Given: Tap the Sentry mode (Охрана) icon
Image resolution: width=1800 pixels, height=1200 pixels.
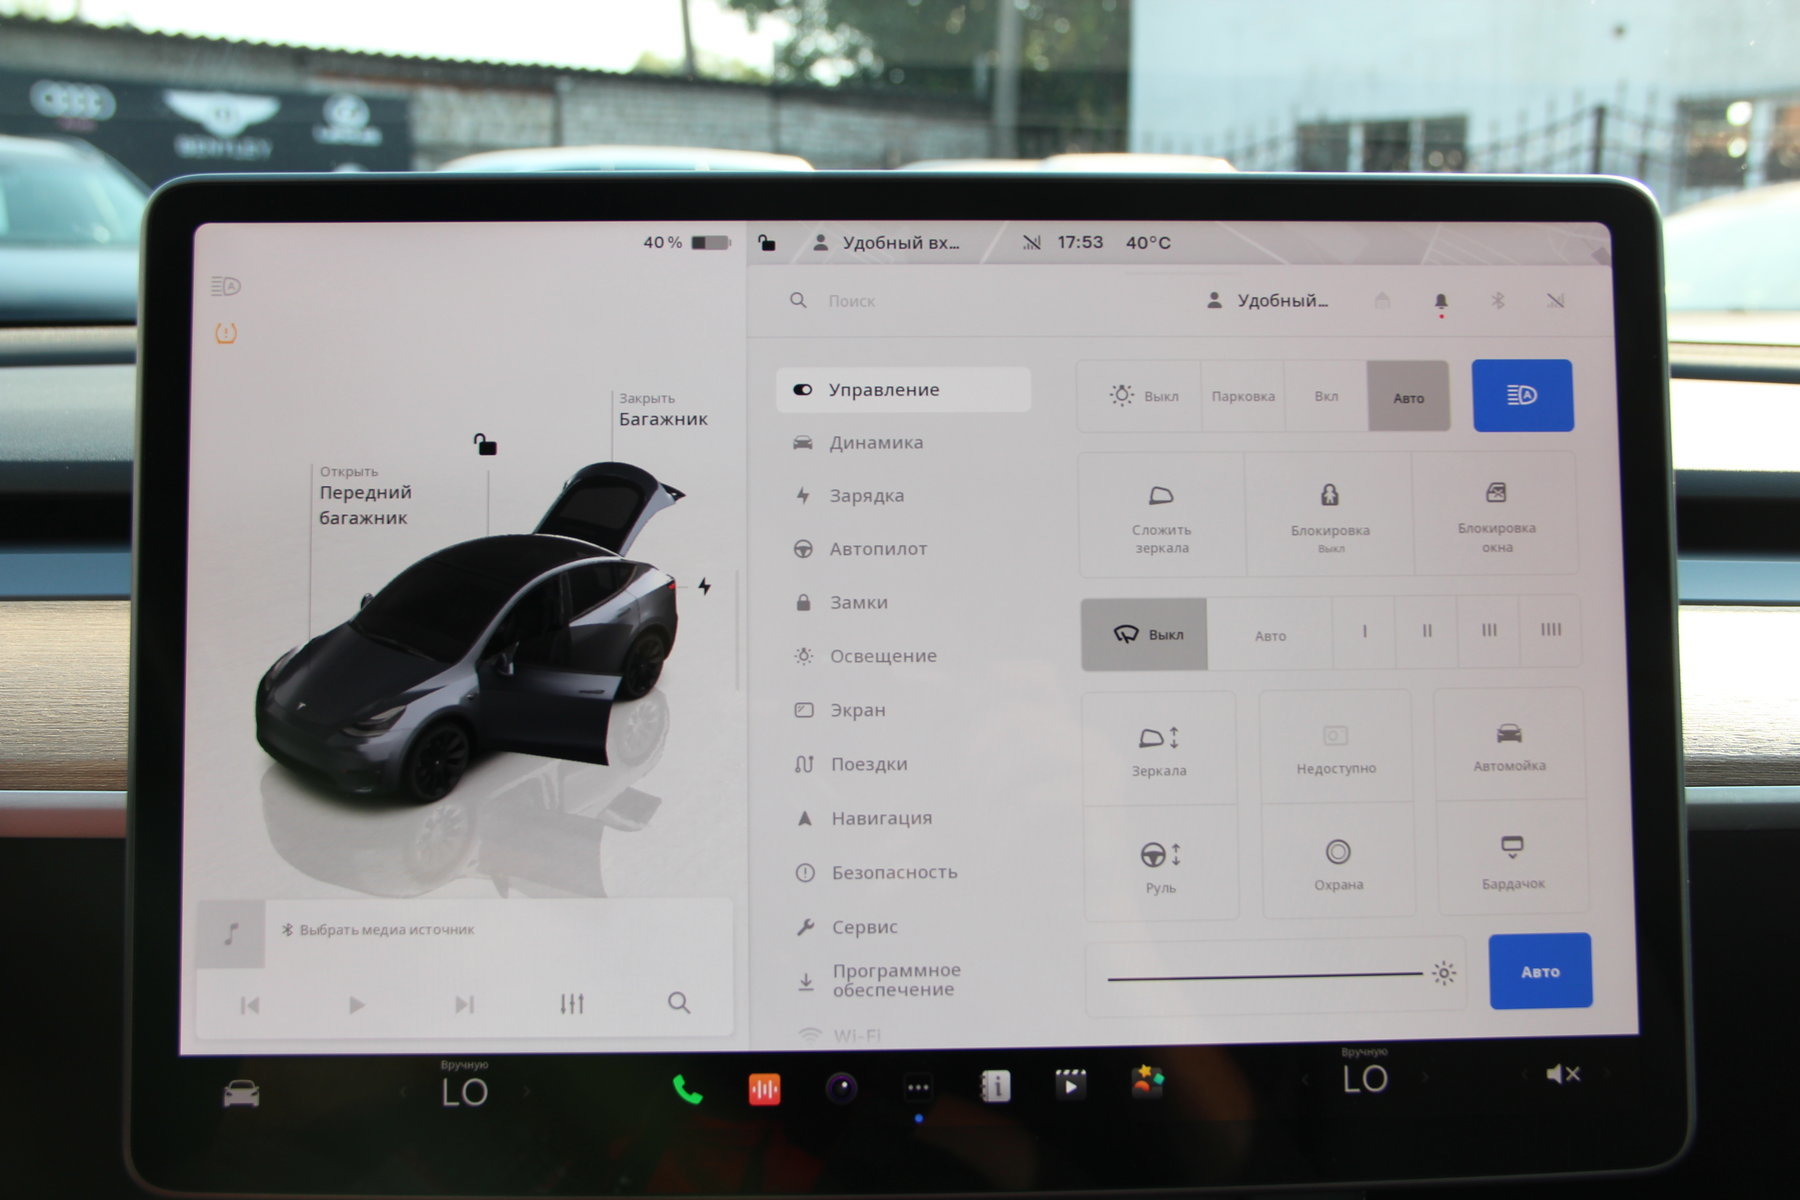Looking at the screenshot, I should [x=1338, y=862].
